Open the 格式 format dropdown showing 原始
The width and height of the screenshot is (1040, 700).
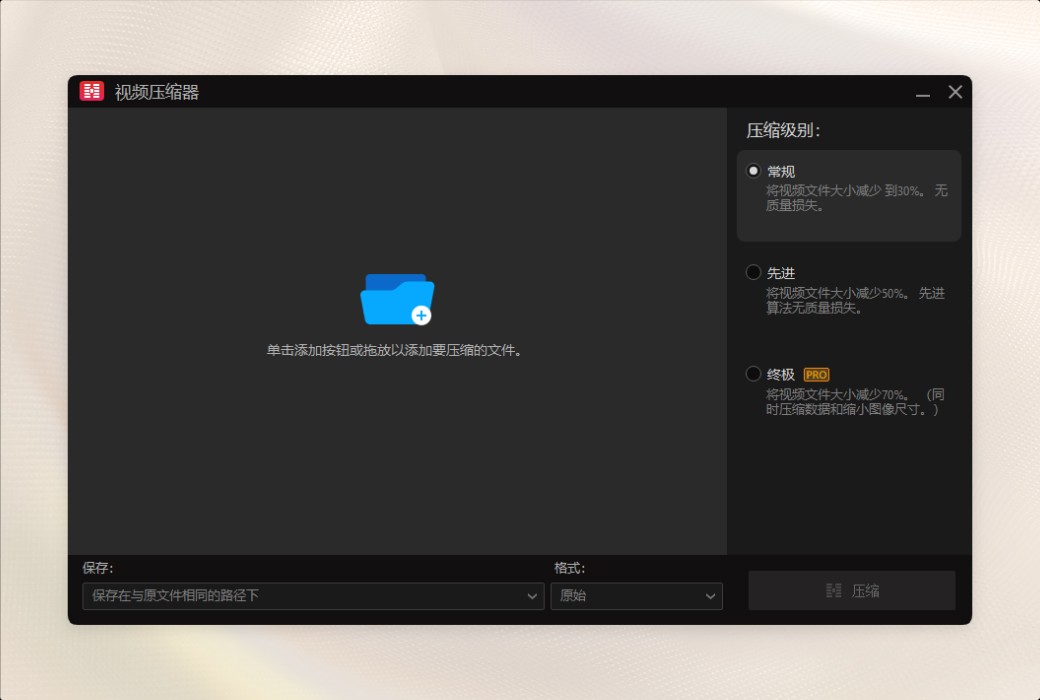tap(636, 596)
